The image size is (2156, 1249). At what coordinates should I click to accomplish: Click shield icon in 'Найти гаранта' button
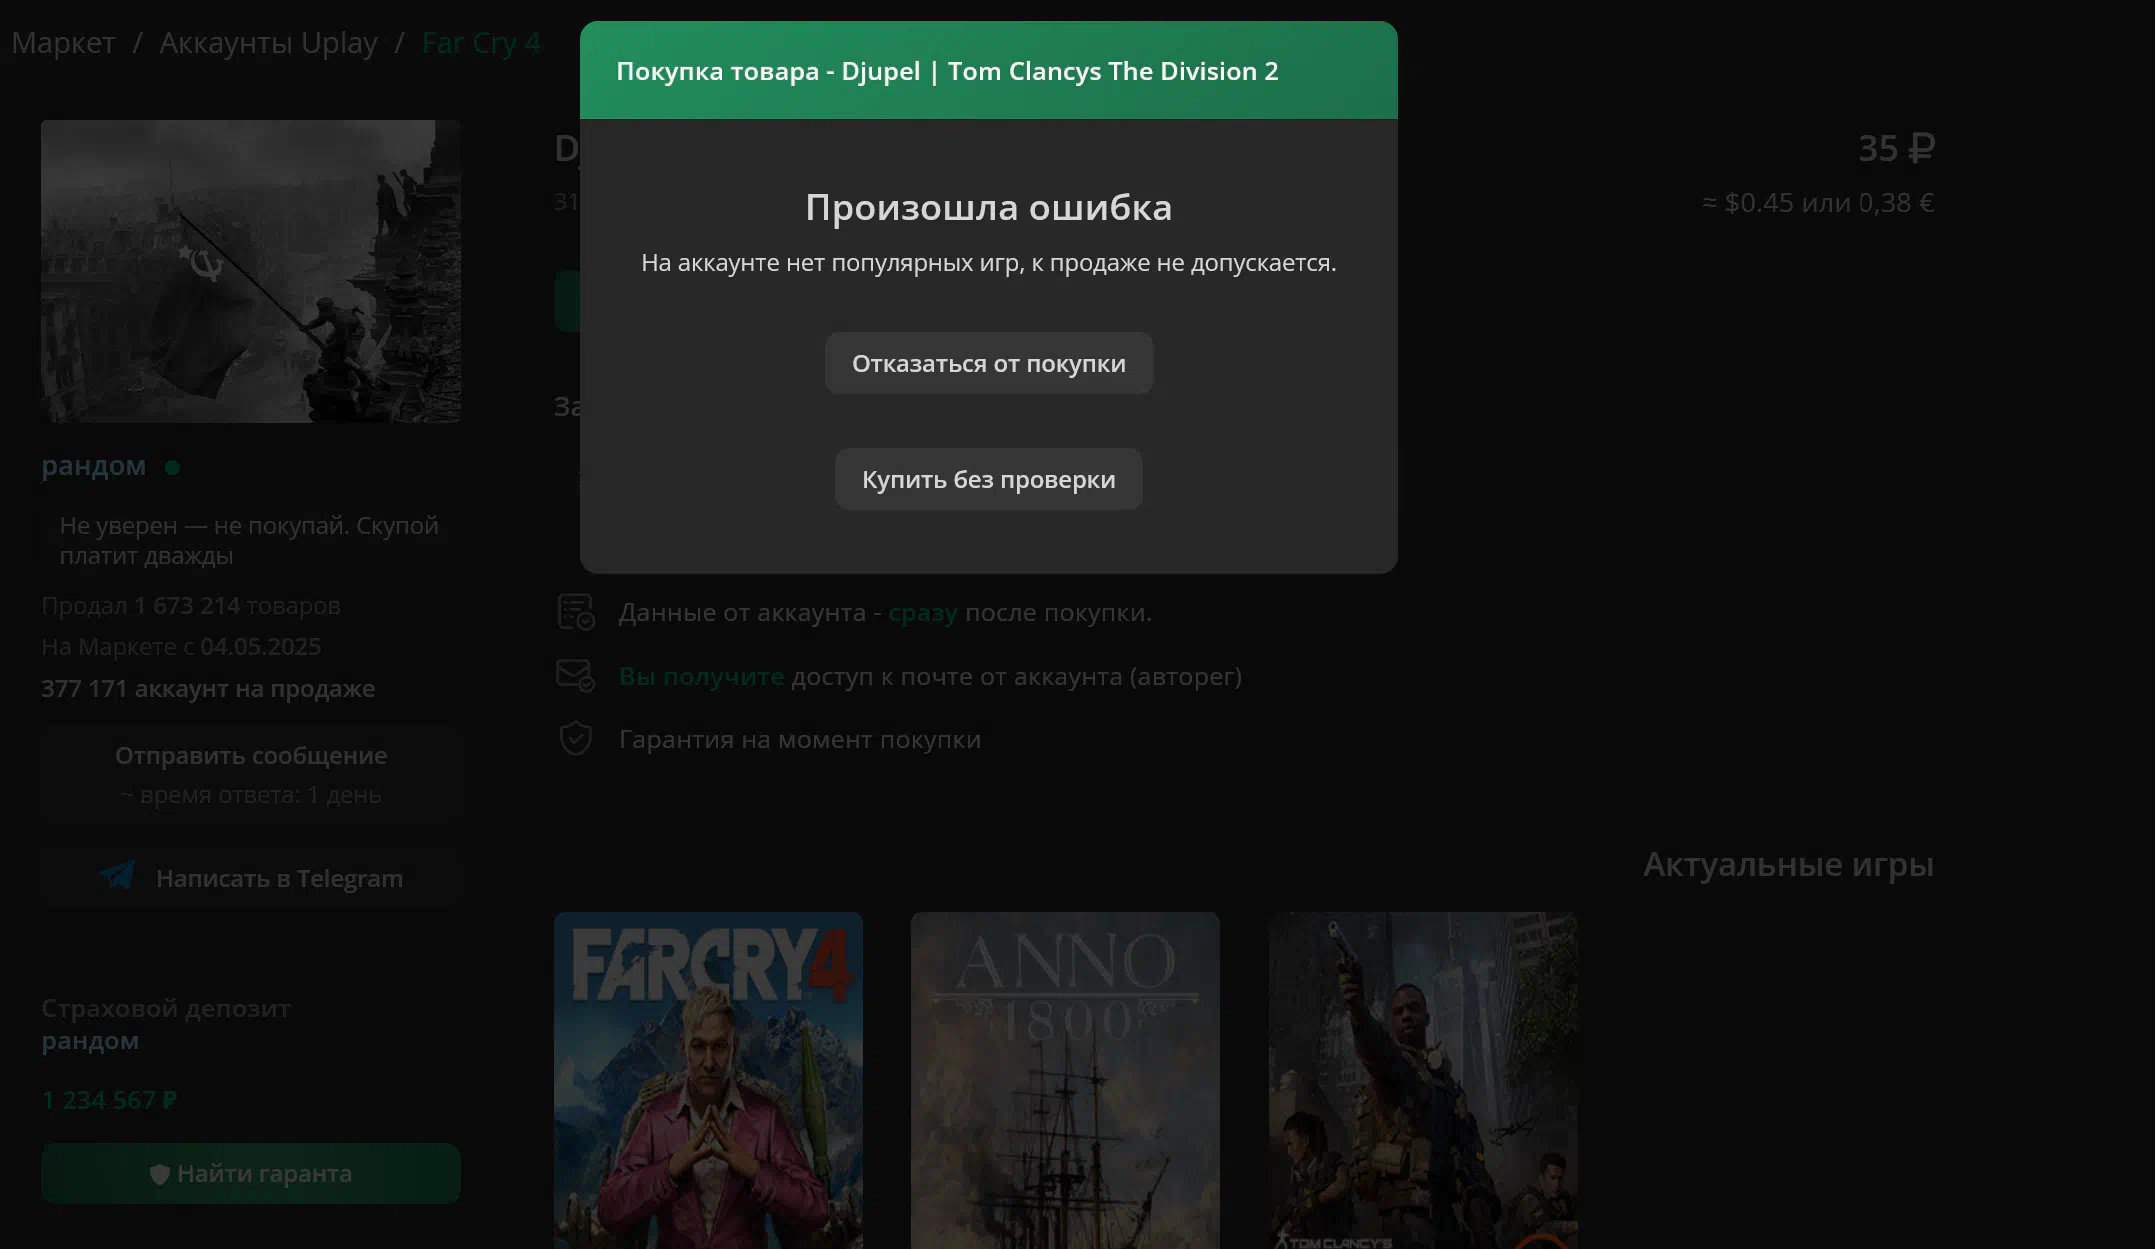159,1174
